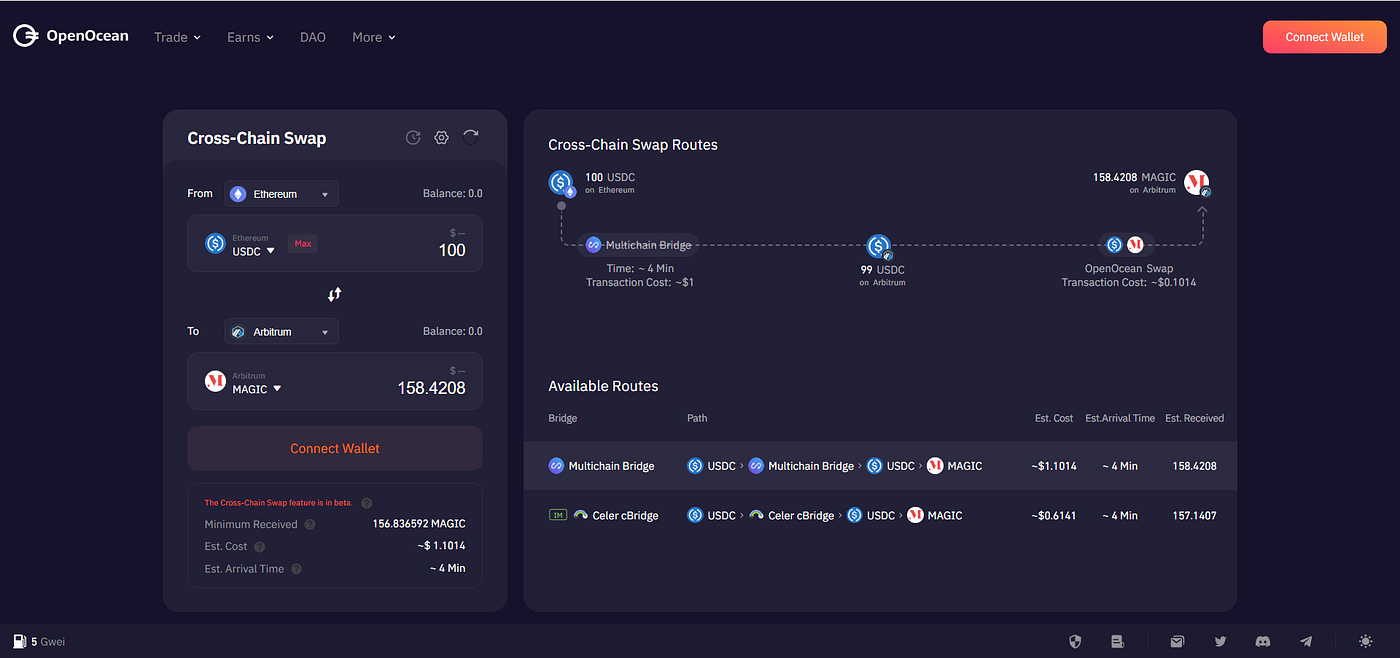
Task: Click the Max amount button
Action: click(x=303, y=243)
